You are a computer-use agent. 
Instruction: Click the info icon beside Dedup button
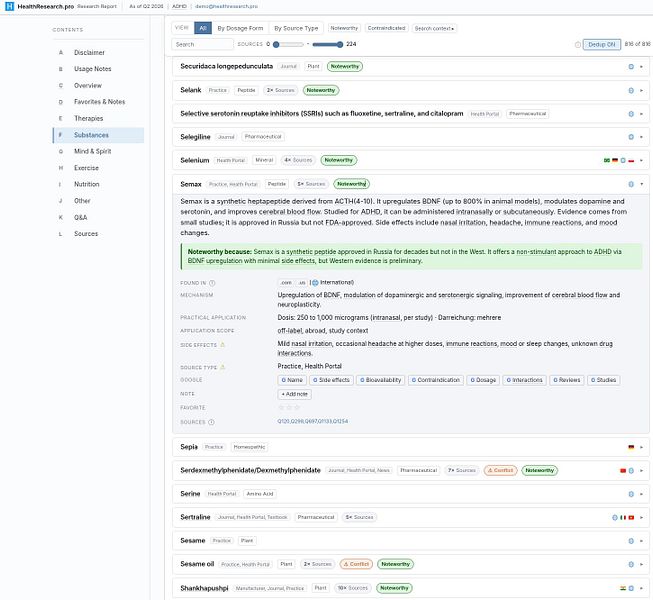578,45
